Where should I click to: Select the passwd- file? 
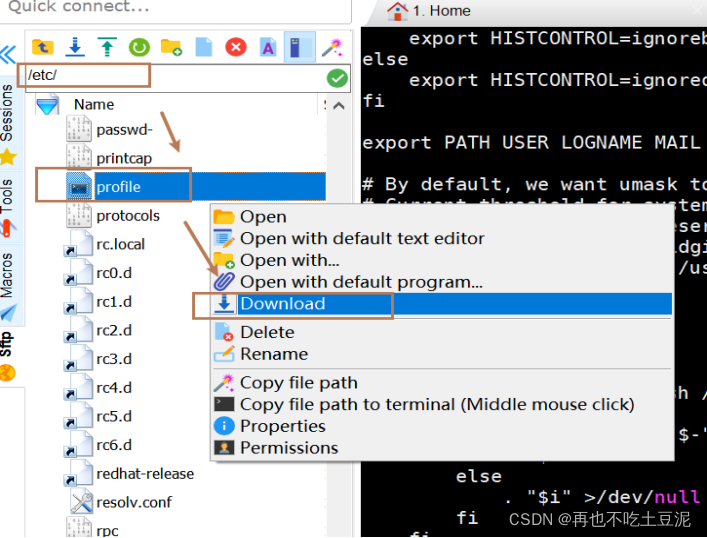[124, 130]
